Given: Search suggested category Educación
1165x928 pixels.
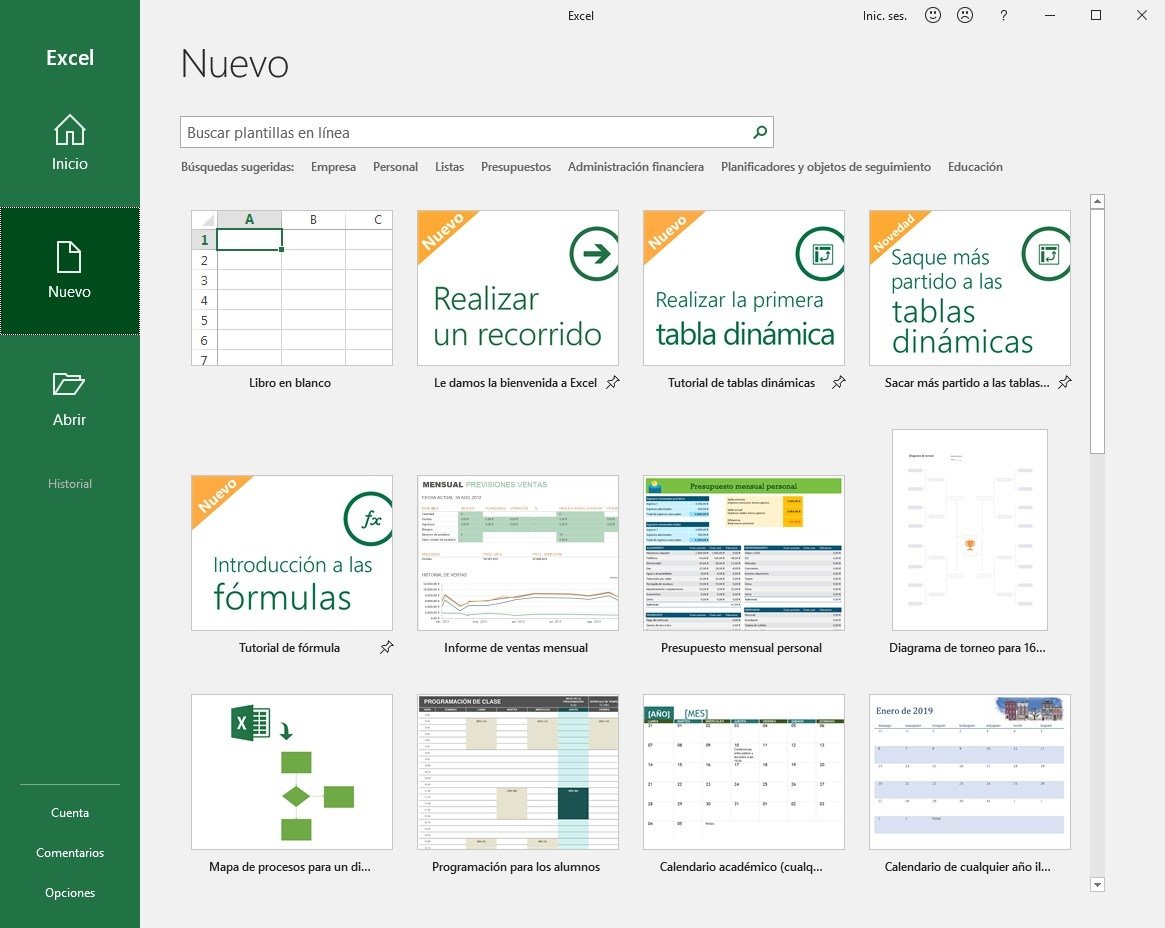Looking at the screenshot, I should (976, 167).
